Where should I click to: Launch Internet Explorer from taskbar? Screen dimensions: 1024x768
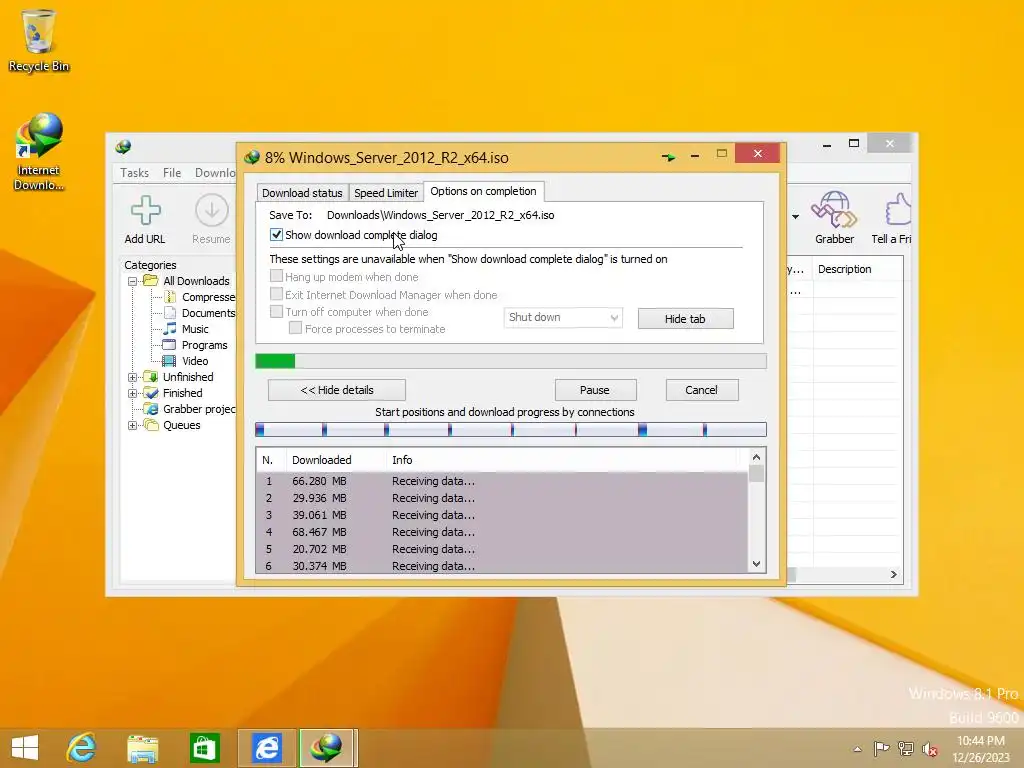tap(81, 748)
